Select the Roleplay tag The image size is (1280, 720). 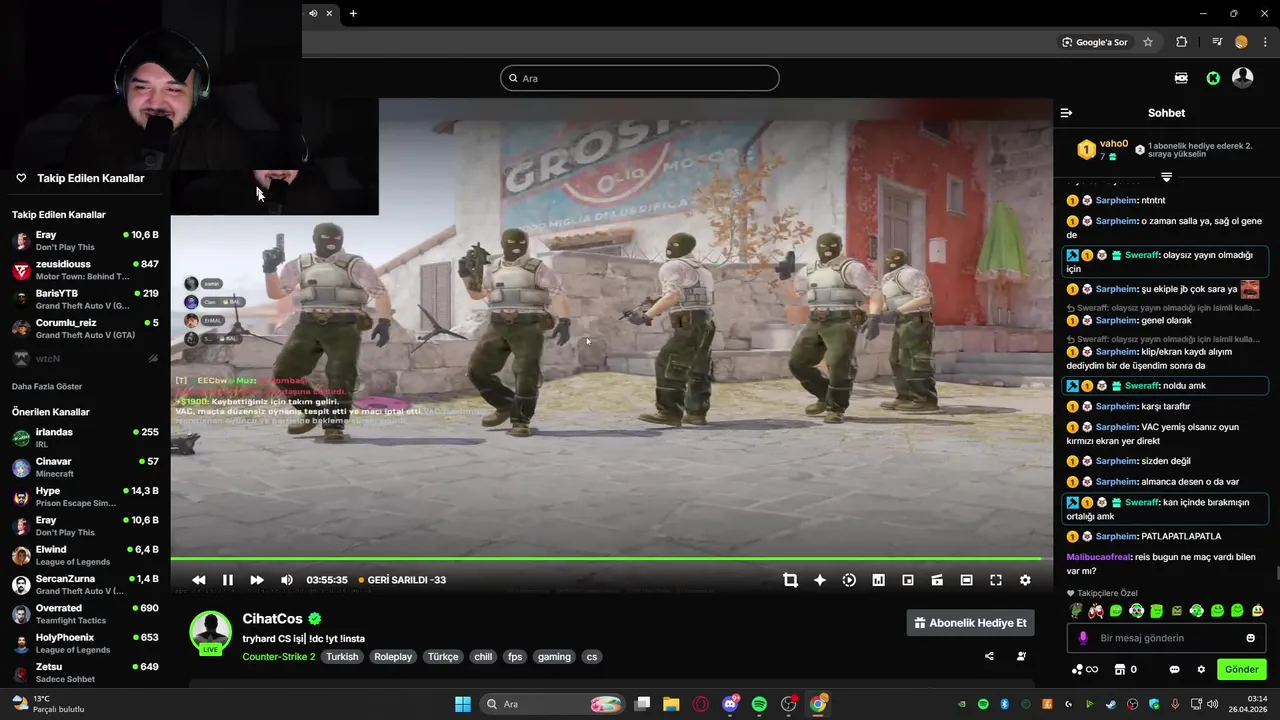[393, 657]
